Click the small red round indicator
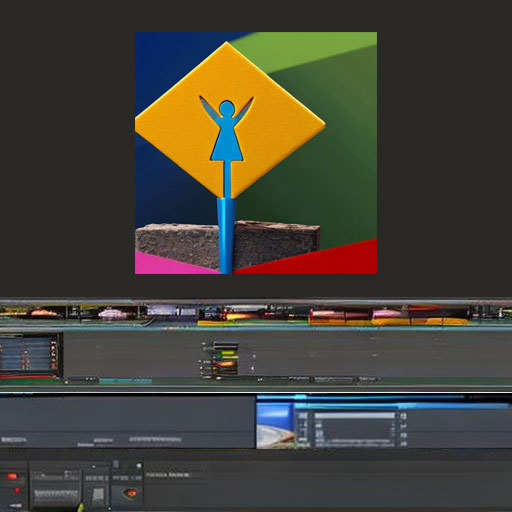 [17, 490]
